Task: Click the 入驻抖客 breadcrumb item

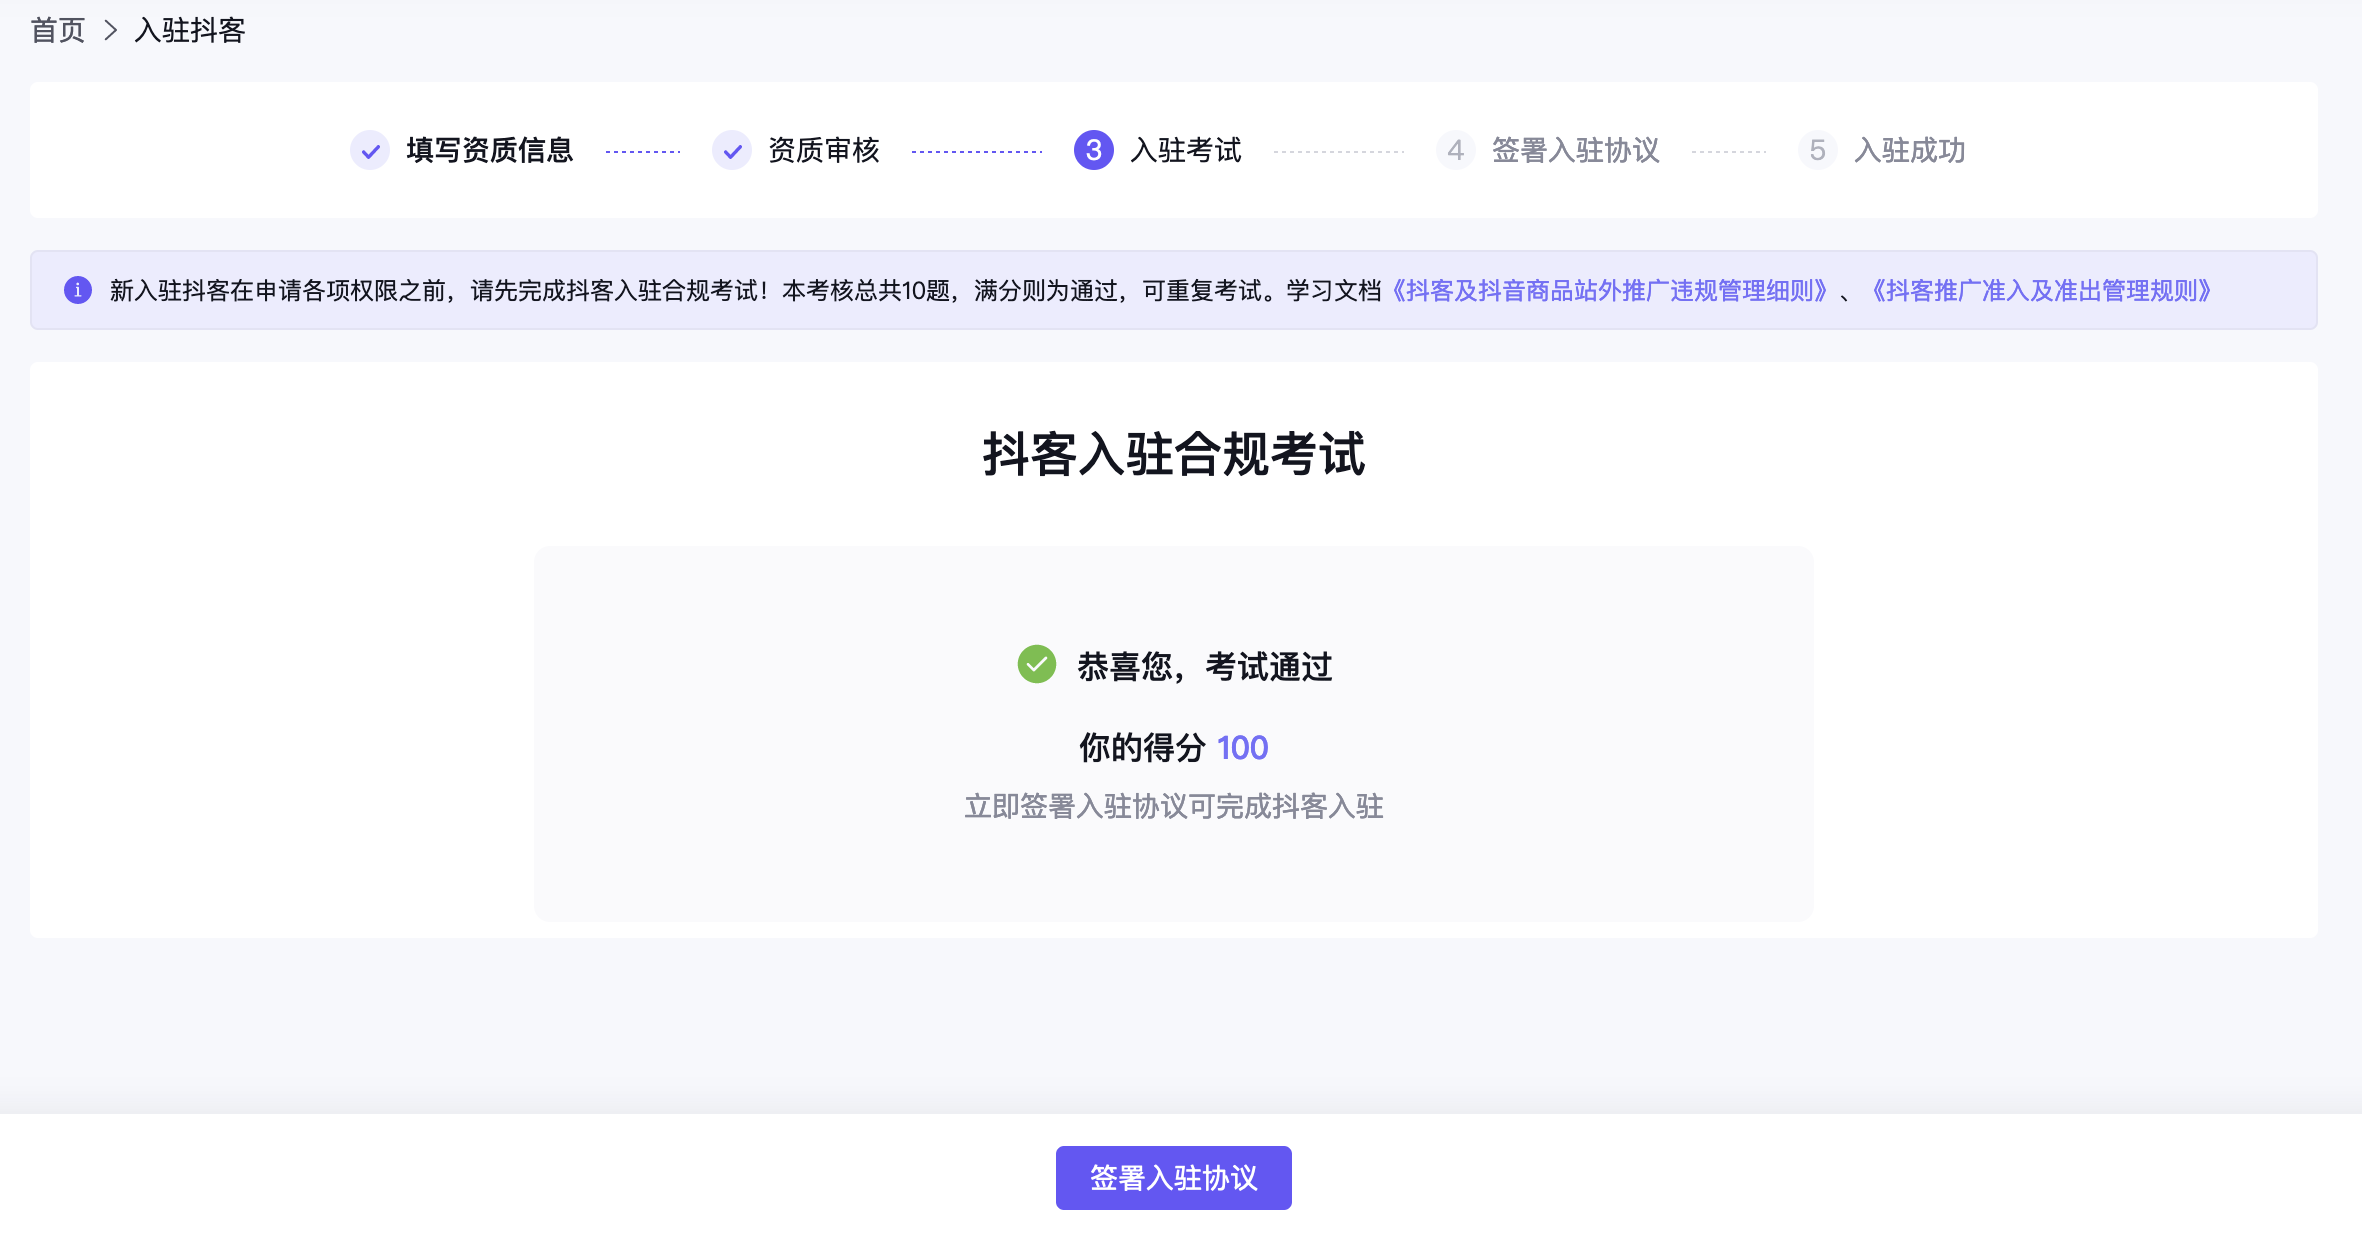Action: [x=189, y=30]
